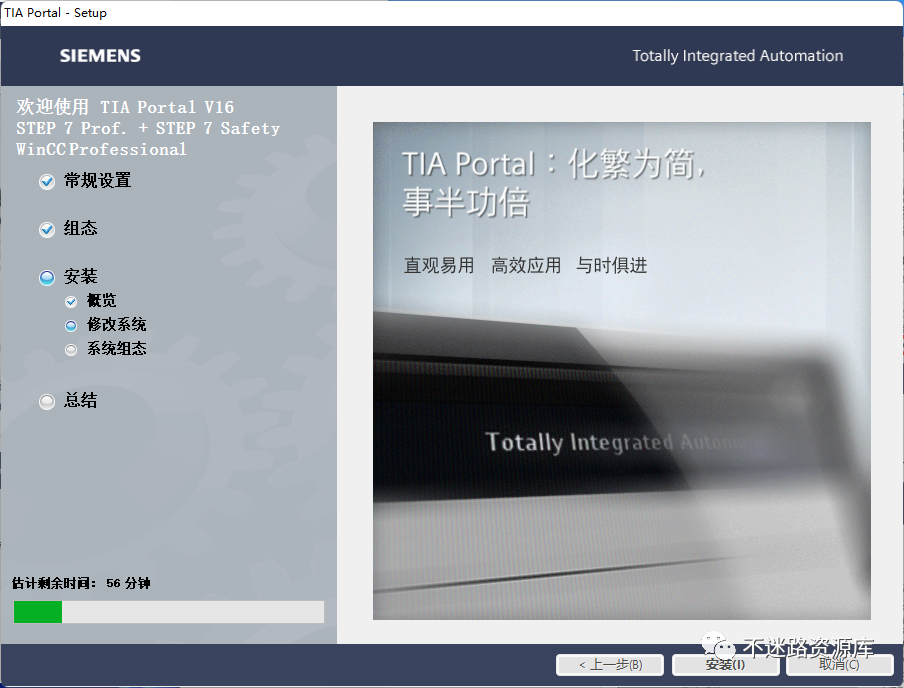Select the 概览 sub-step
This screenshot has height=688, width=904.
click(101, 300)
